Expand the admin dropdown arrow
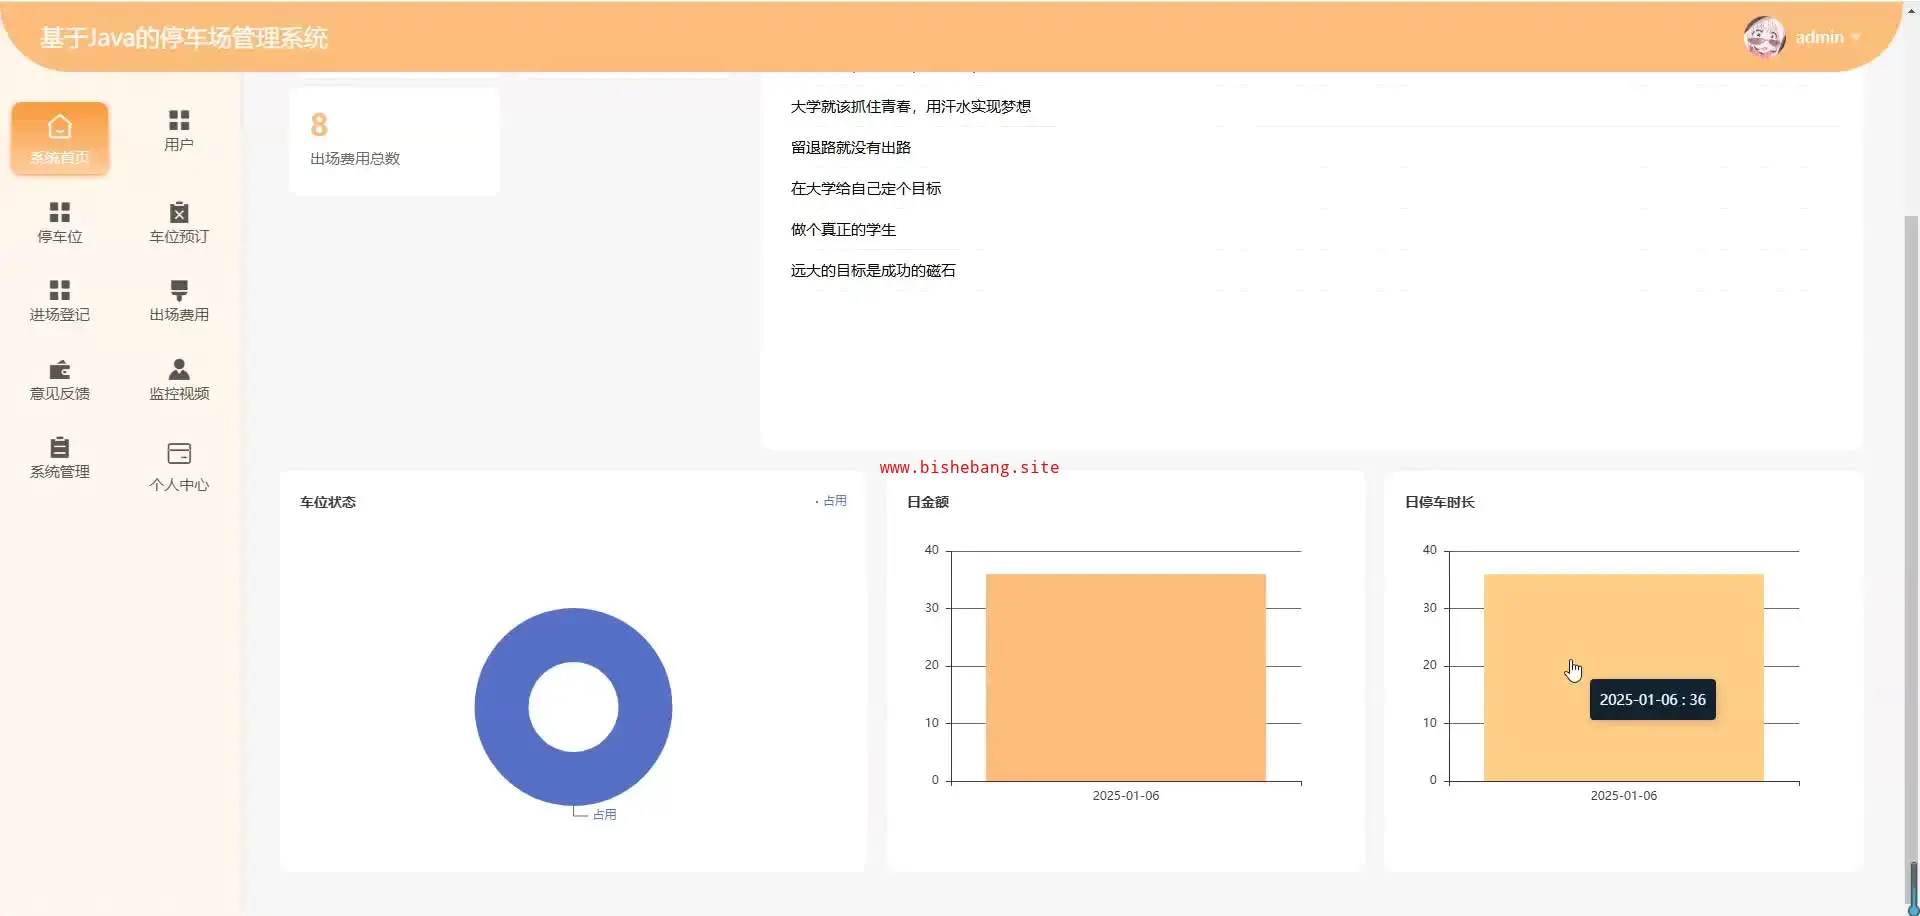The width and height of the screenshot is (1920, 916). 1856,37
